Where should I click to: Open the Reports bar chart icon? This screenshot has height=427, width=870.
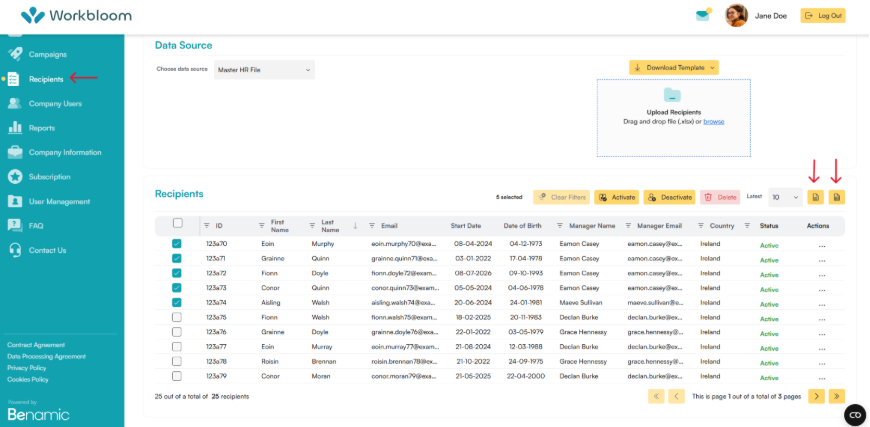coord(15,128)
